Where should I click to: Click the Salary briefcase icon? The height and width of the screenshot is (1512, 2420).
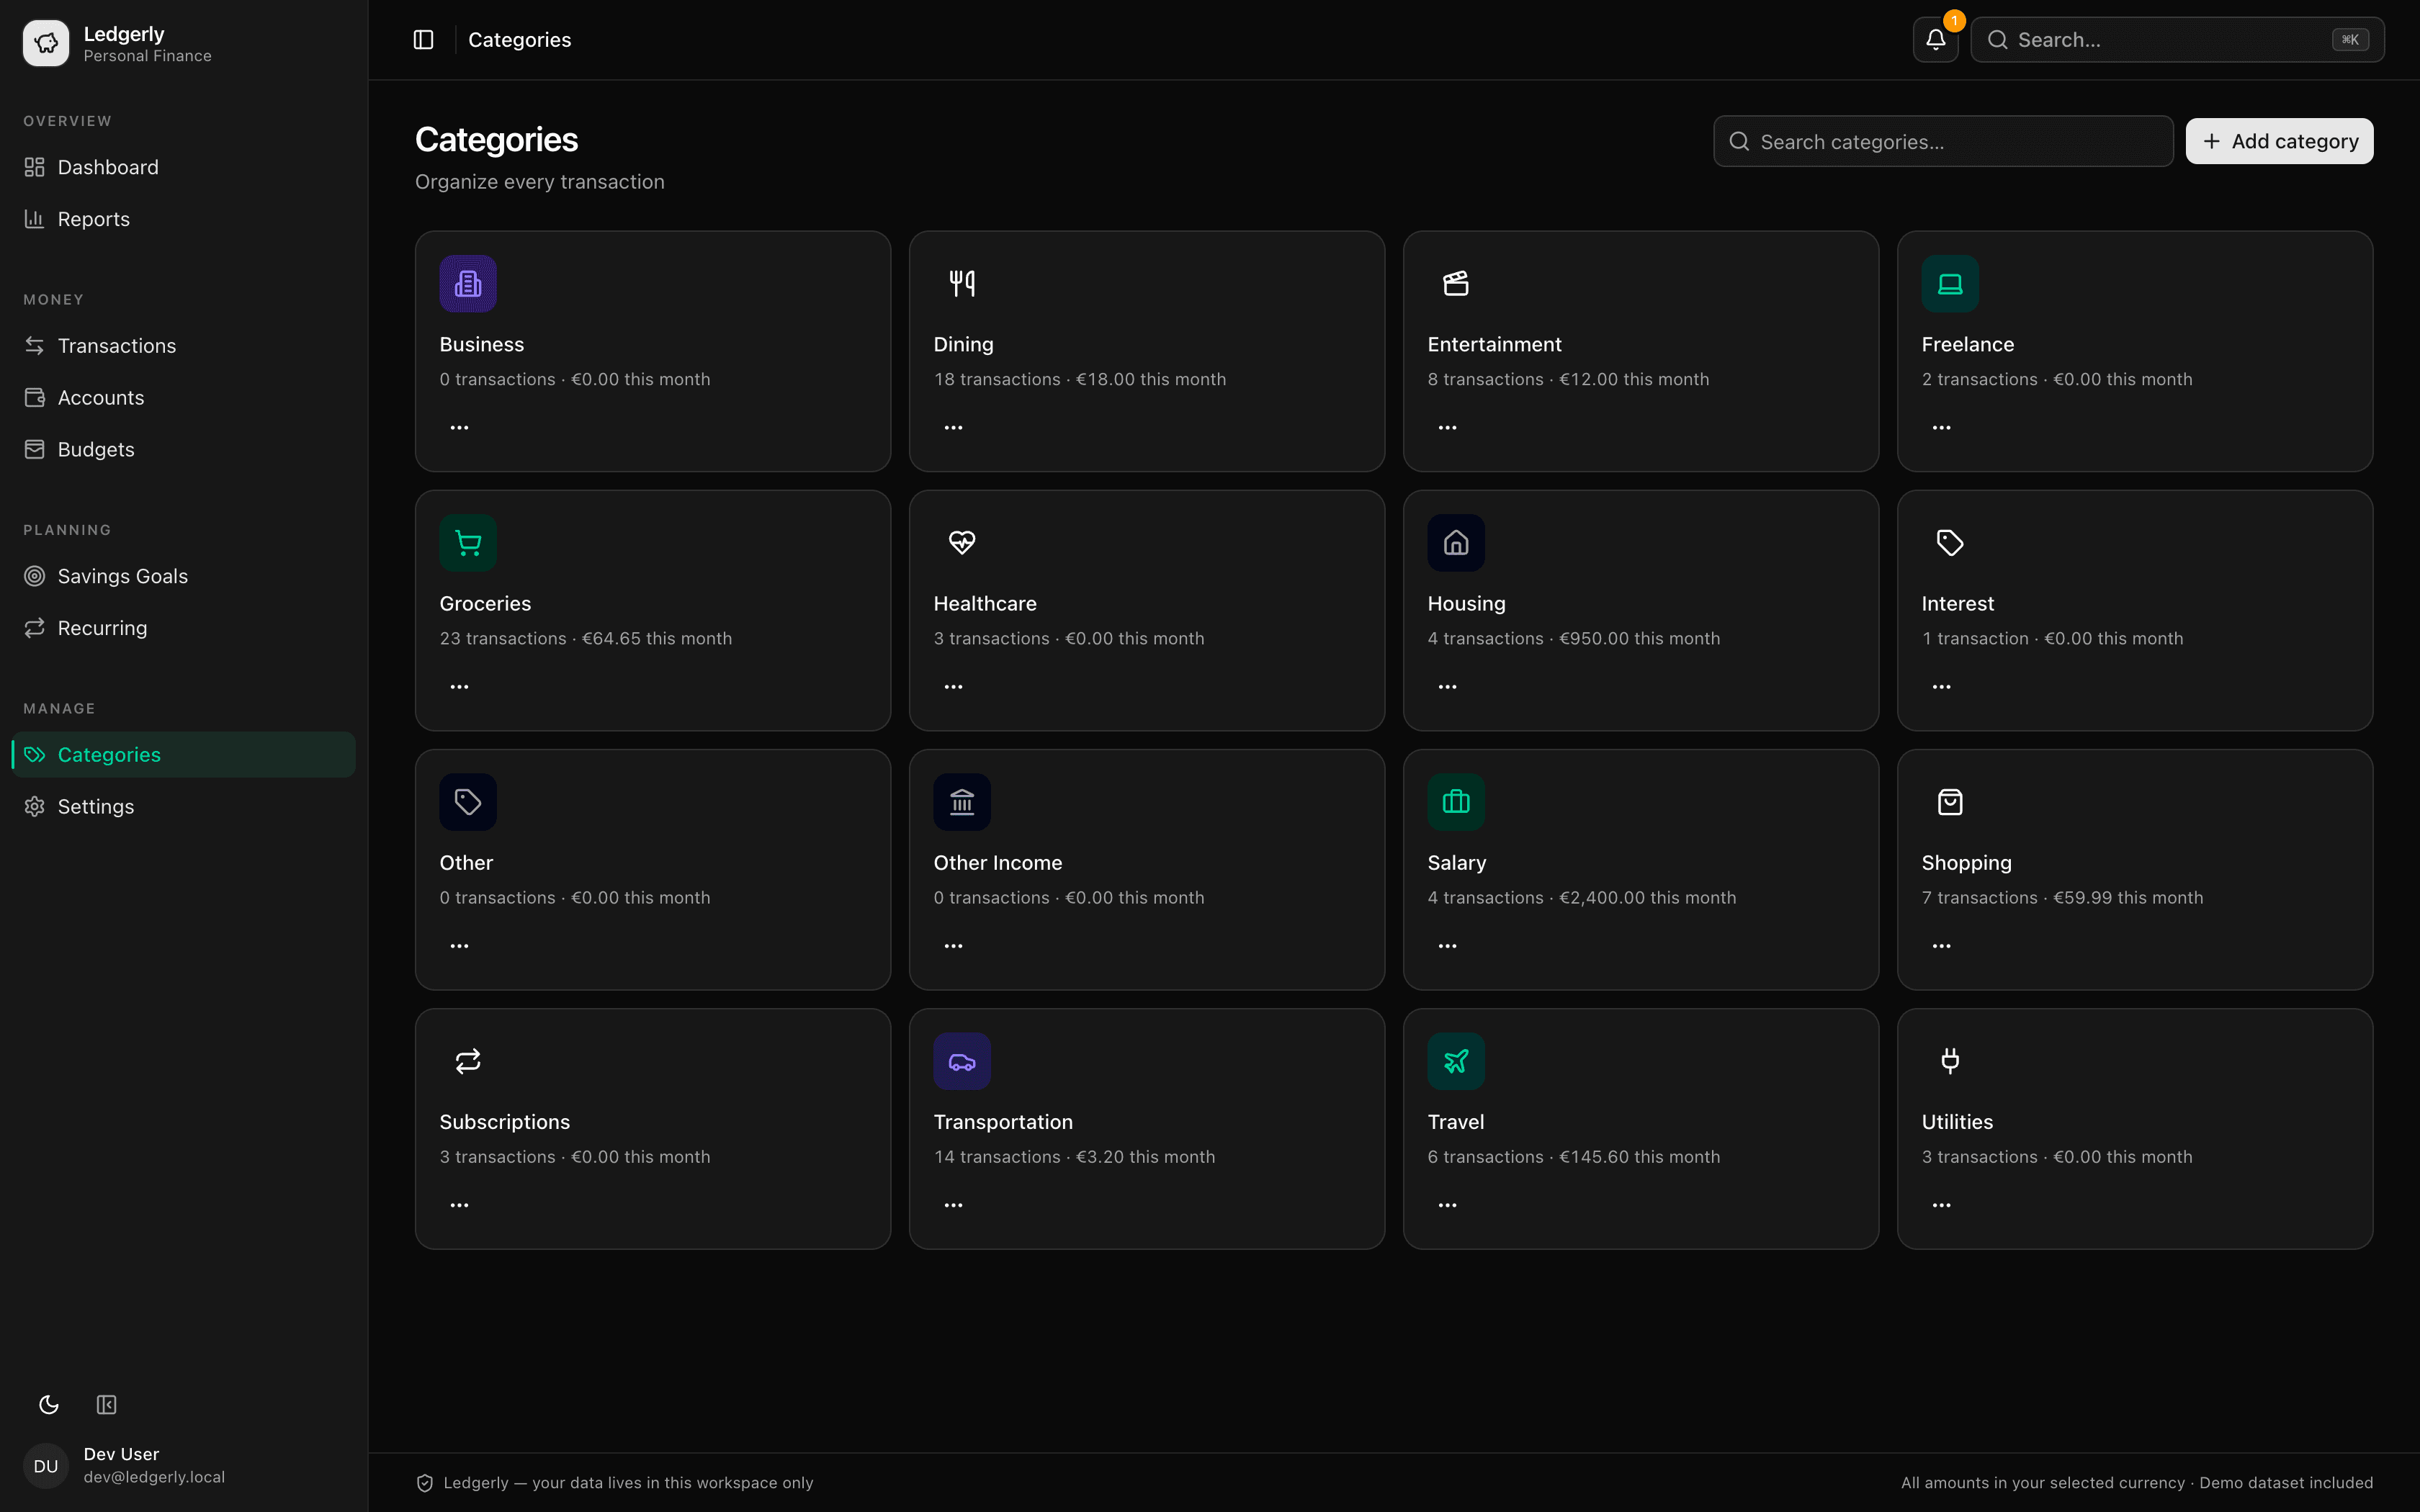(1456, 802)
